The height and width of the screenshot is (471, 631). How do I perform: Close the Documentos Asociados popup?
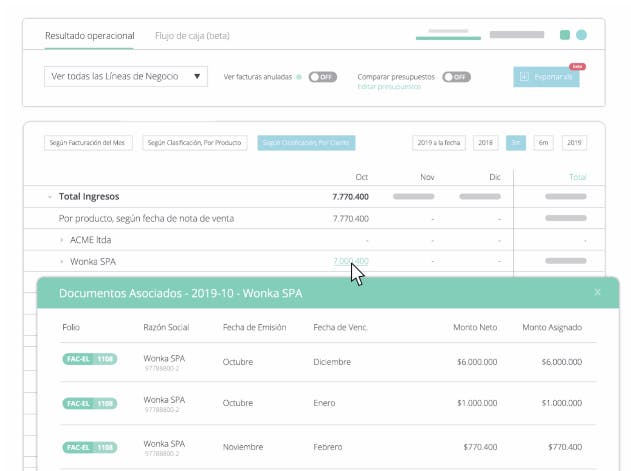597,292
